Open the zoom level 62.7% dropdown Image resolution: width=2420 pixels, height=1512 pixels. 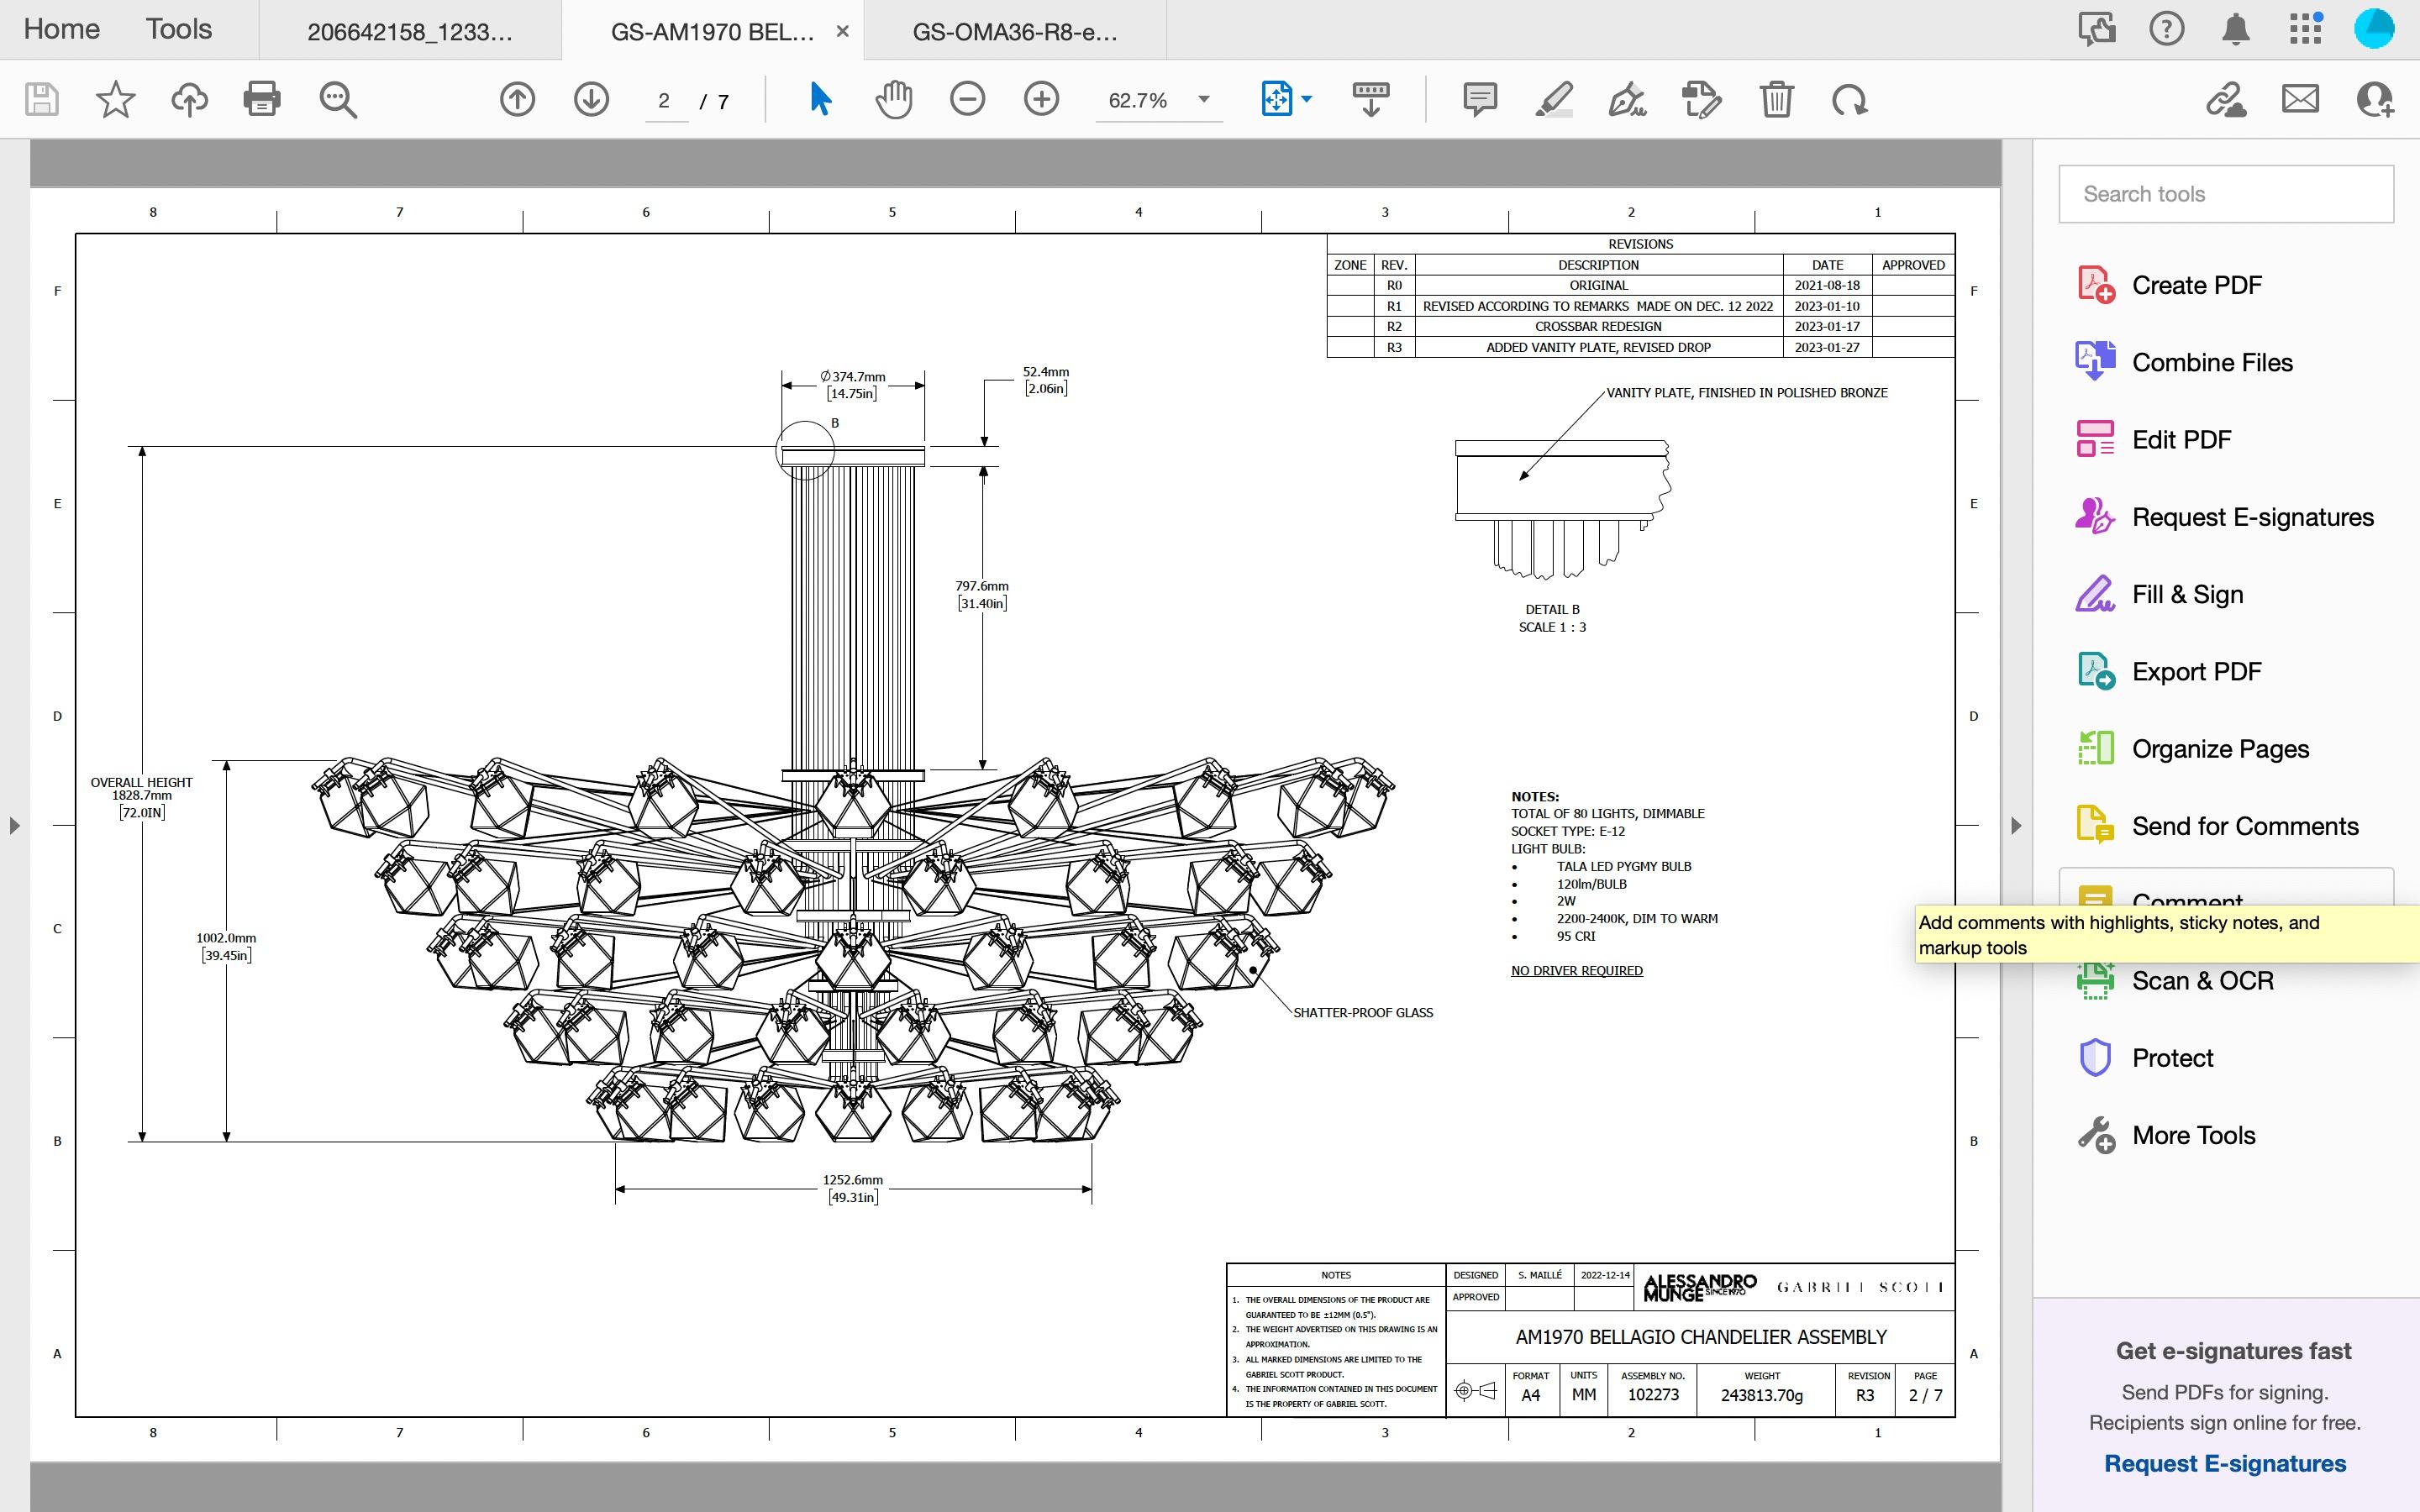[x=1204, y=100]
